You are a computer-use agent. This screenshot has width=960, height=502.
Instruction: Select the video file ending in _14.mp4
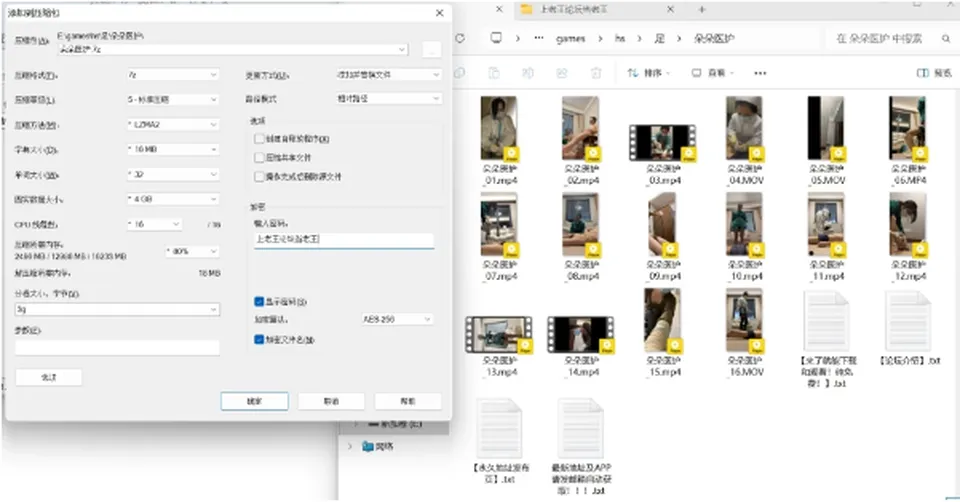coord(581,347)
